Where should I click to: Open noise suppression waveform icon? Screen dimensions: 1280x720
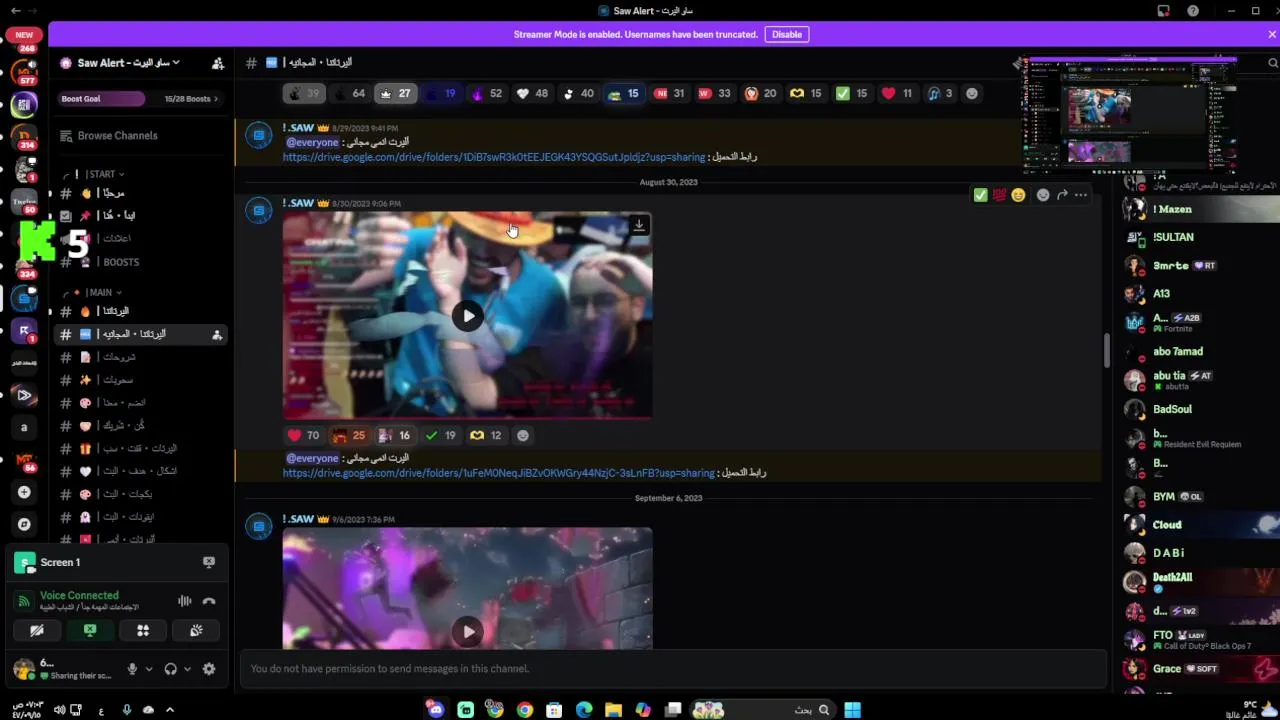pyautogui.click(x=185, y=601)
